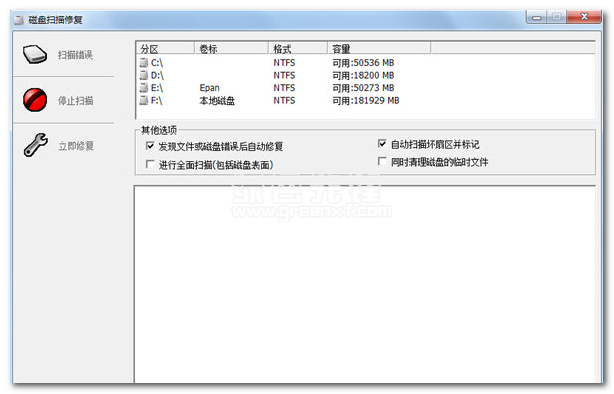Minimize the 磁盘扫描修复 window

click(537, 17)
